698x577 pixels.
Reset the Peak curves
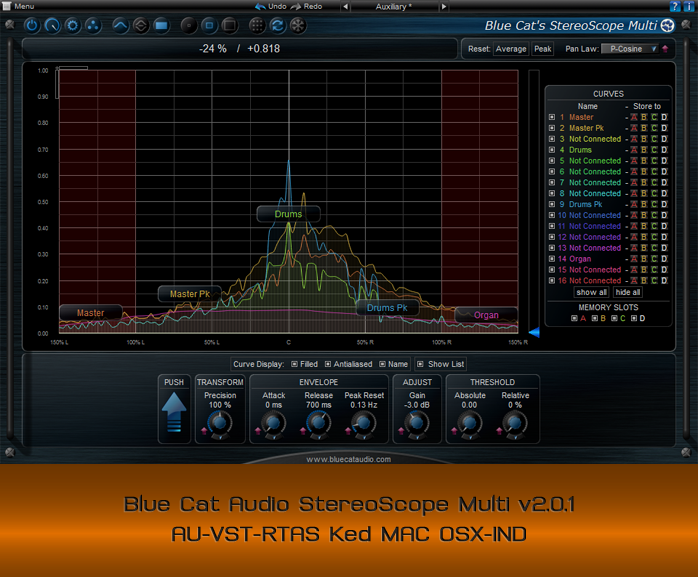tap(543, 49)
